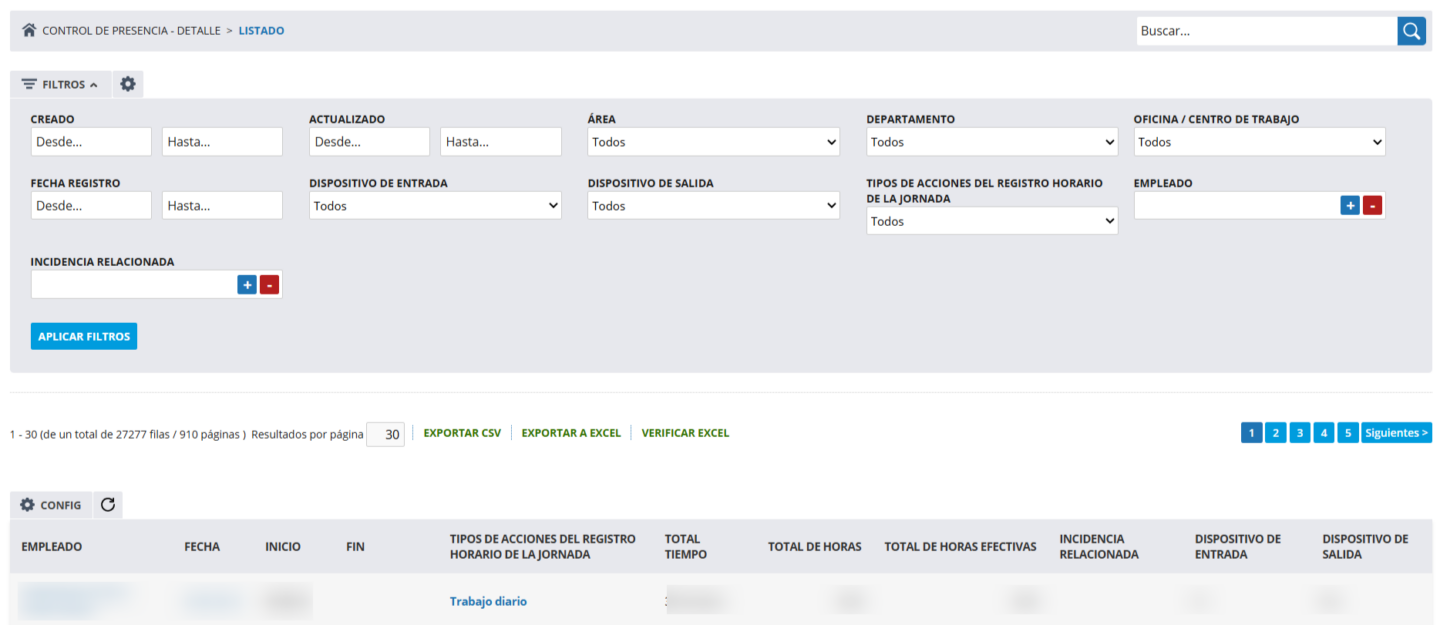
Task: Collapse the FILTROS panel
Action: pyautogui.click(x=60, y=84)
